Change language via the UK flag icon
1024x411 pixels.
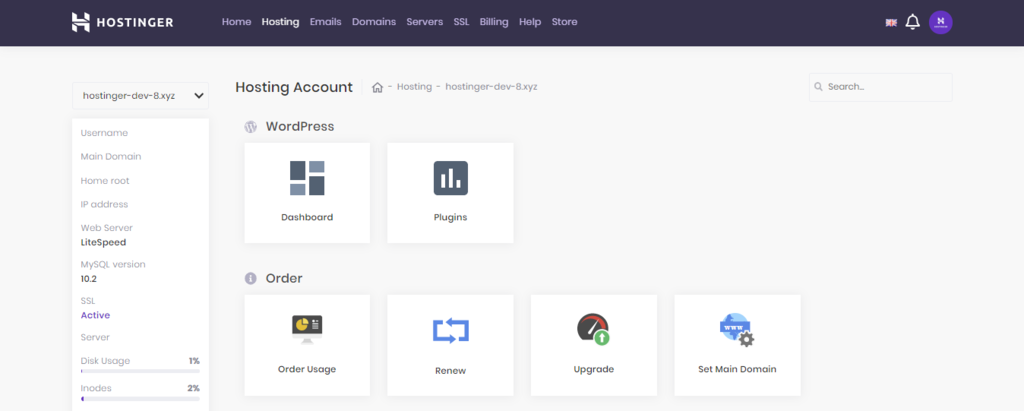(x=891, y=22)
